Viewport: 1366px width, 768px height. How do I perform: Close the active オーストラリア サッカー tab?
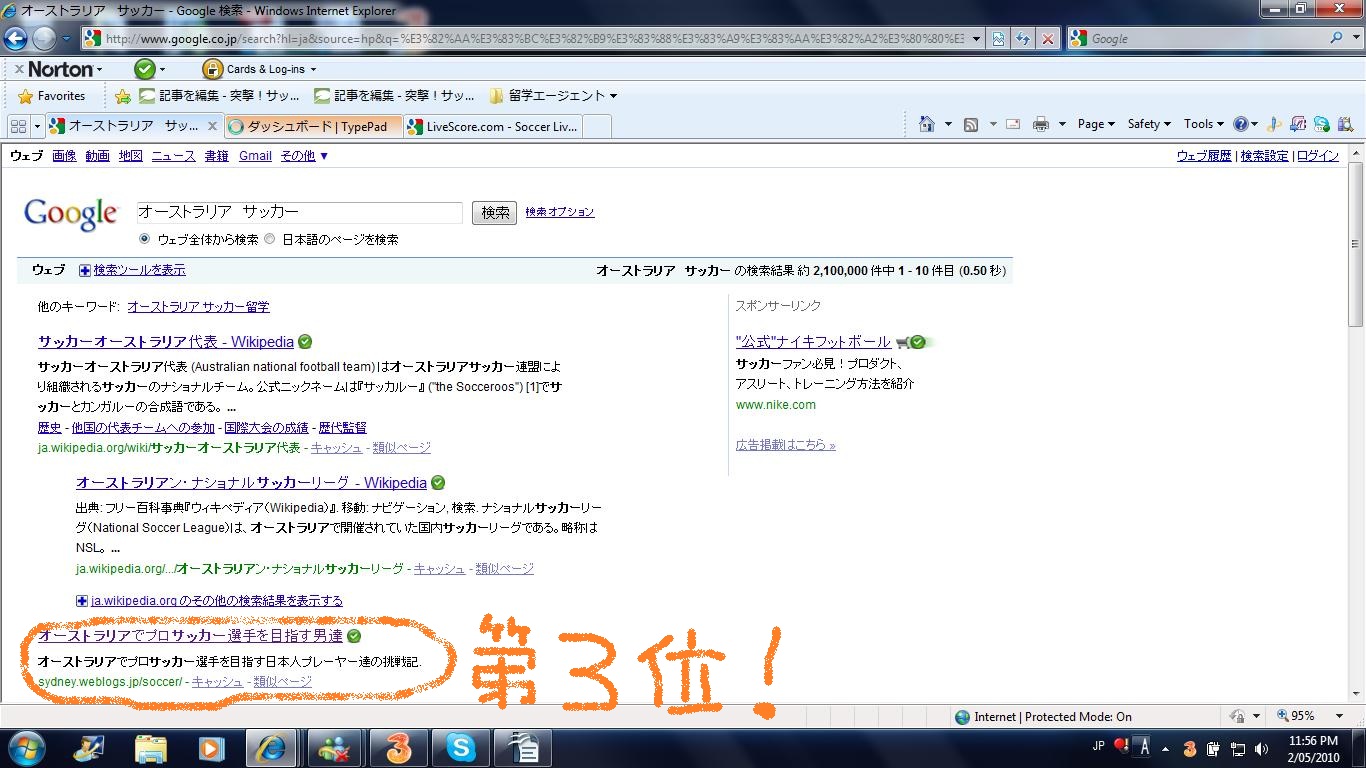(212, 126)
